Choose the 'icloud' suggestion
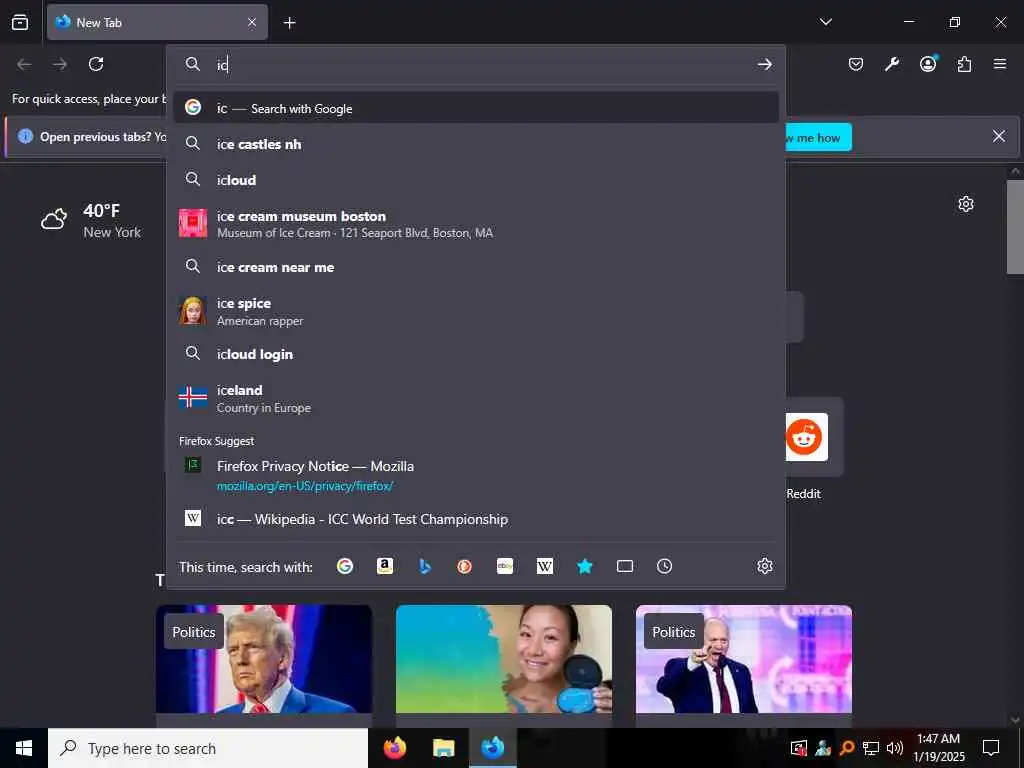Screen dimensions: 1024x768 pyautogui.click(x=476, y=180)
